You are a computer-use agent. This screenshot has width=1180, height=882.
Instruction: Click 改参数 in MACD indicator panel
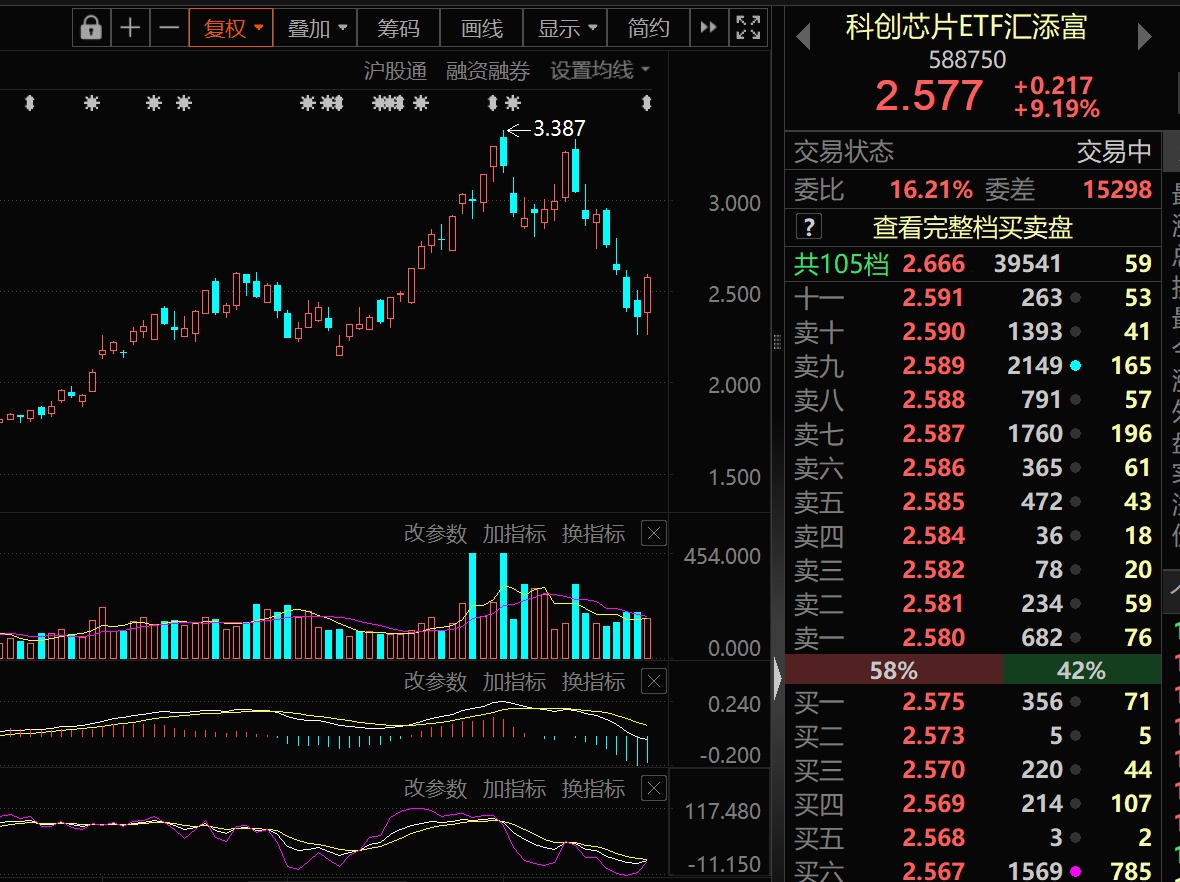[x=435, y=682]
